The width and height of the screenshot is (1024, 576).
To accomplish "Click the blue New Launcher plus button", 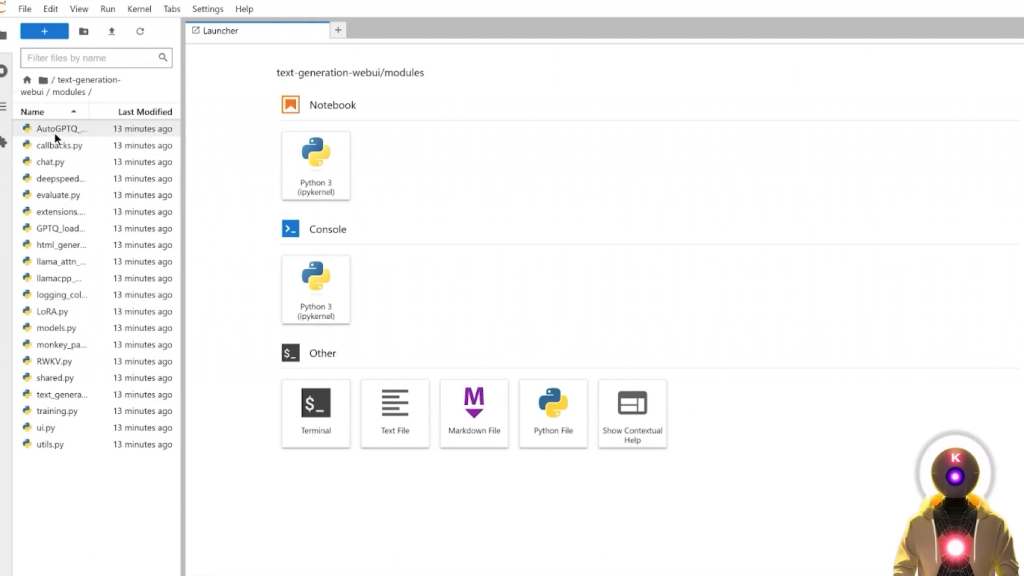I will 44,31.
